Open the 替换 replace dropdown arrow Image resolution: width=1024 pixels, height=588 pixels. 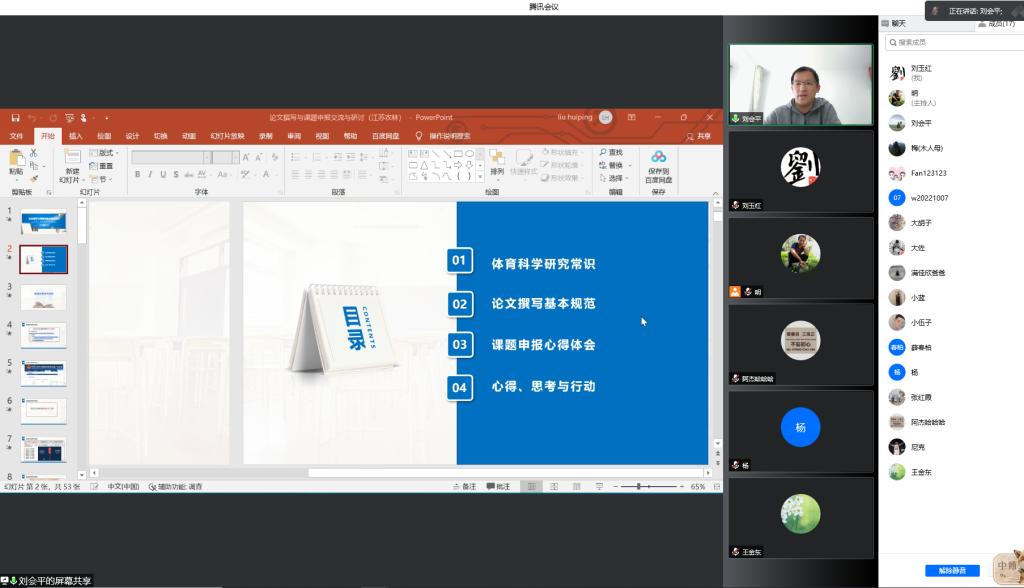(x=630, y=165)
